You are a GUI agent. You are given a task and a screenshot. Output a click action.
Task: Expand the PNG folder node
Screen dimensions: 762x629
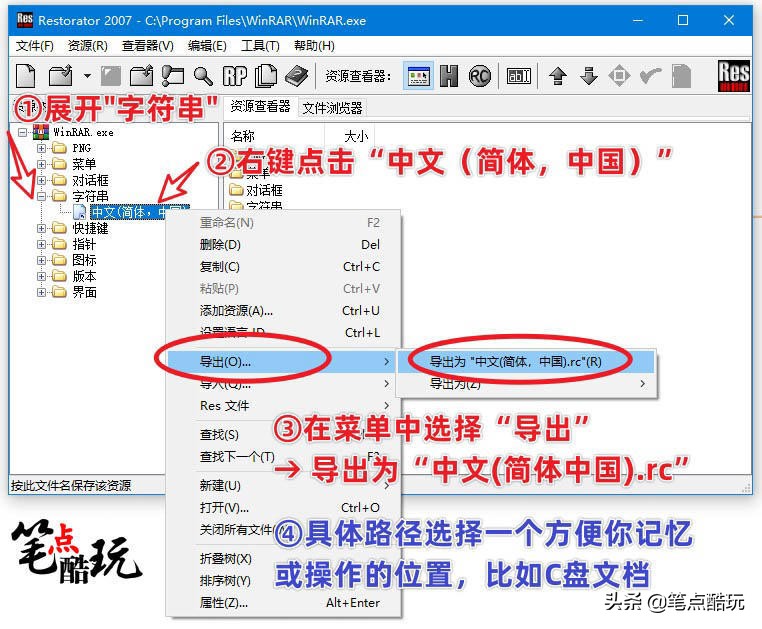click(x=41, y=148)
